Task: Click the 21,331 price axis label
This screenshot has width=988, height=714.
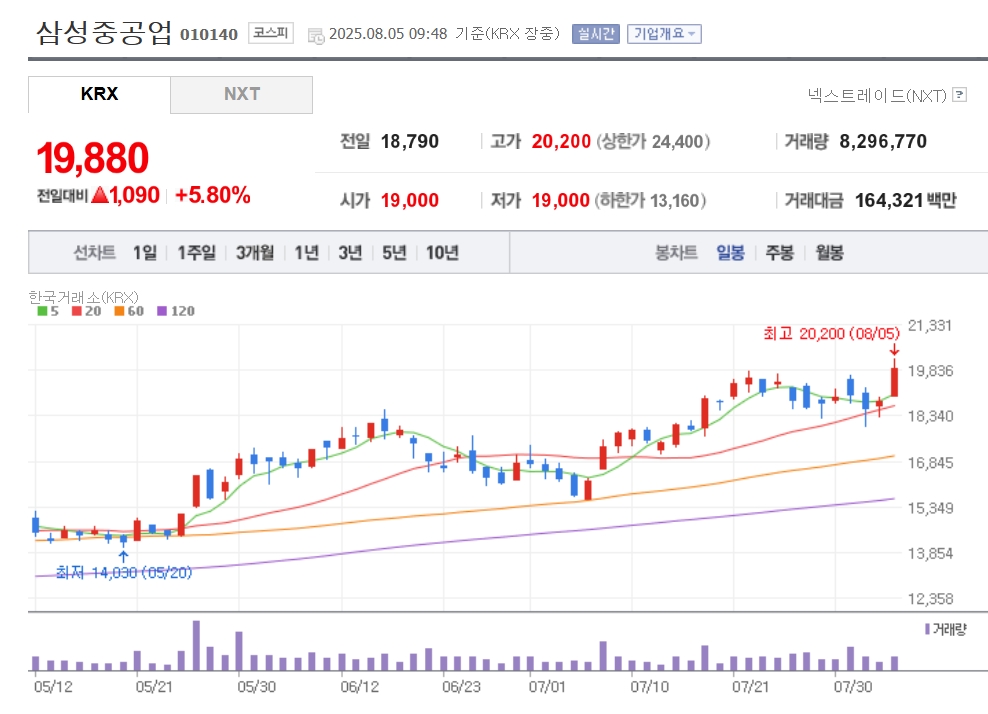Action: (x=930, y=326)
